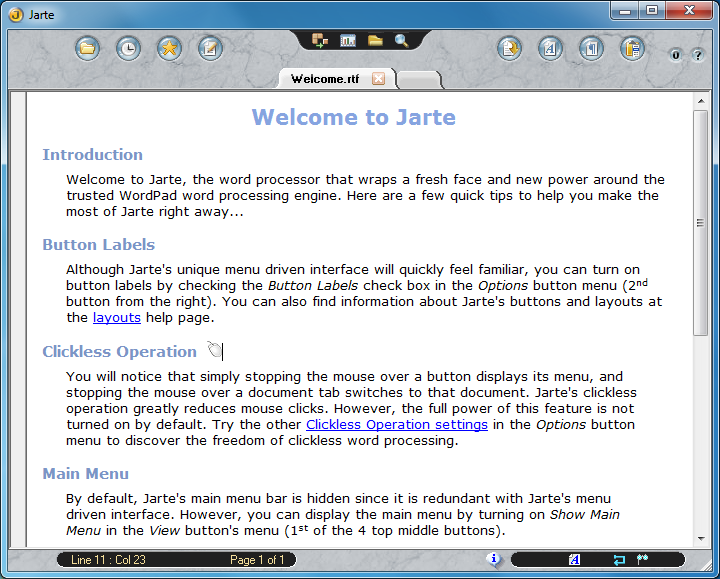Click the small yellow folder icon in middle group
720x579 pixels.
tap(375, 40)
